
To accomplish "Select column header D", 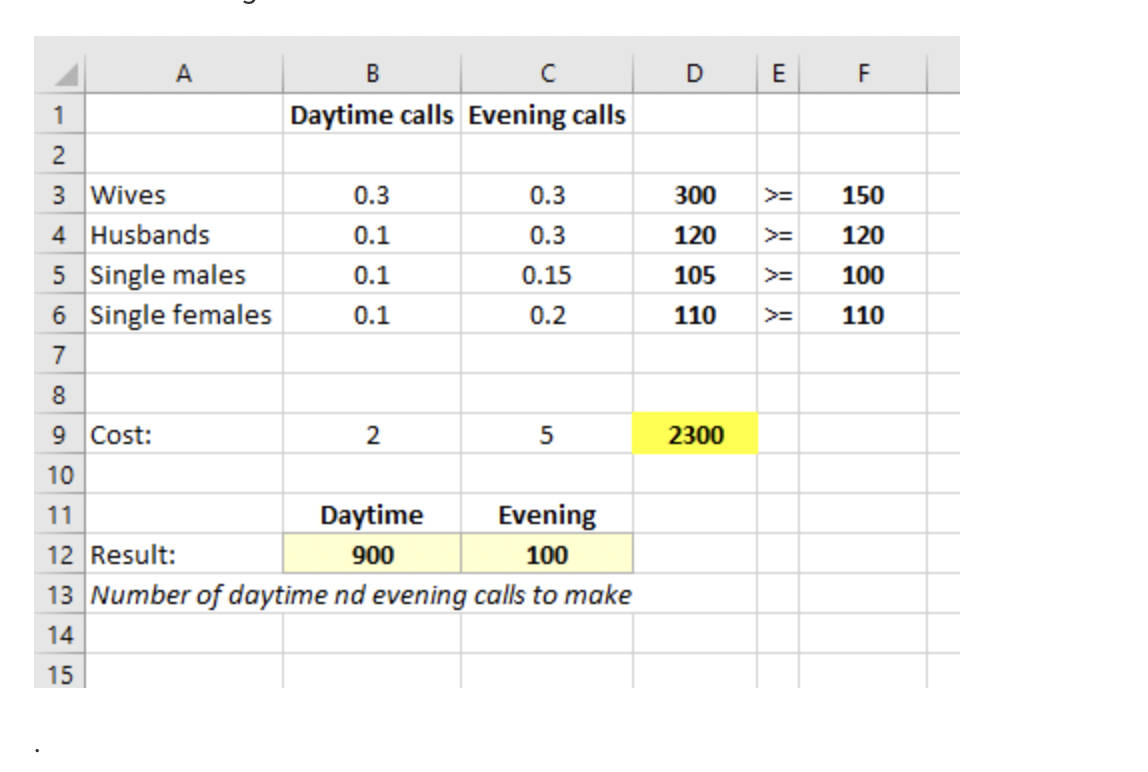I will tap(696, 73).
